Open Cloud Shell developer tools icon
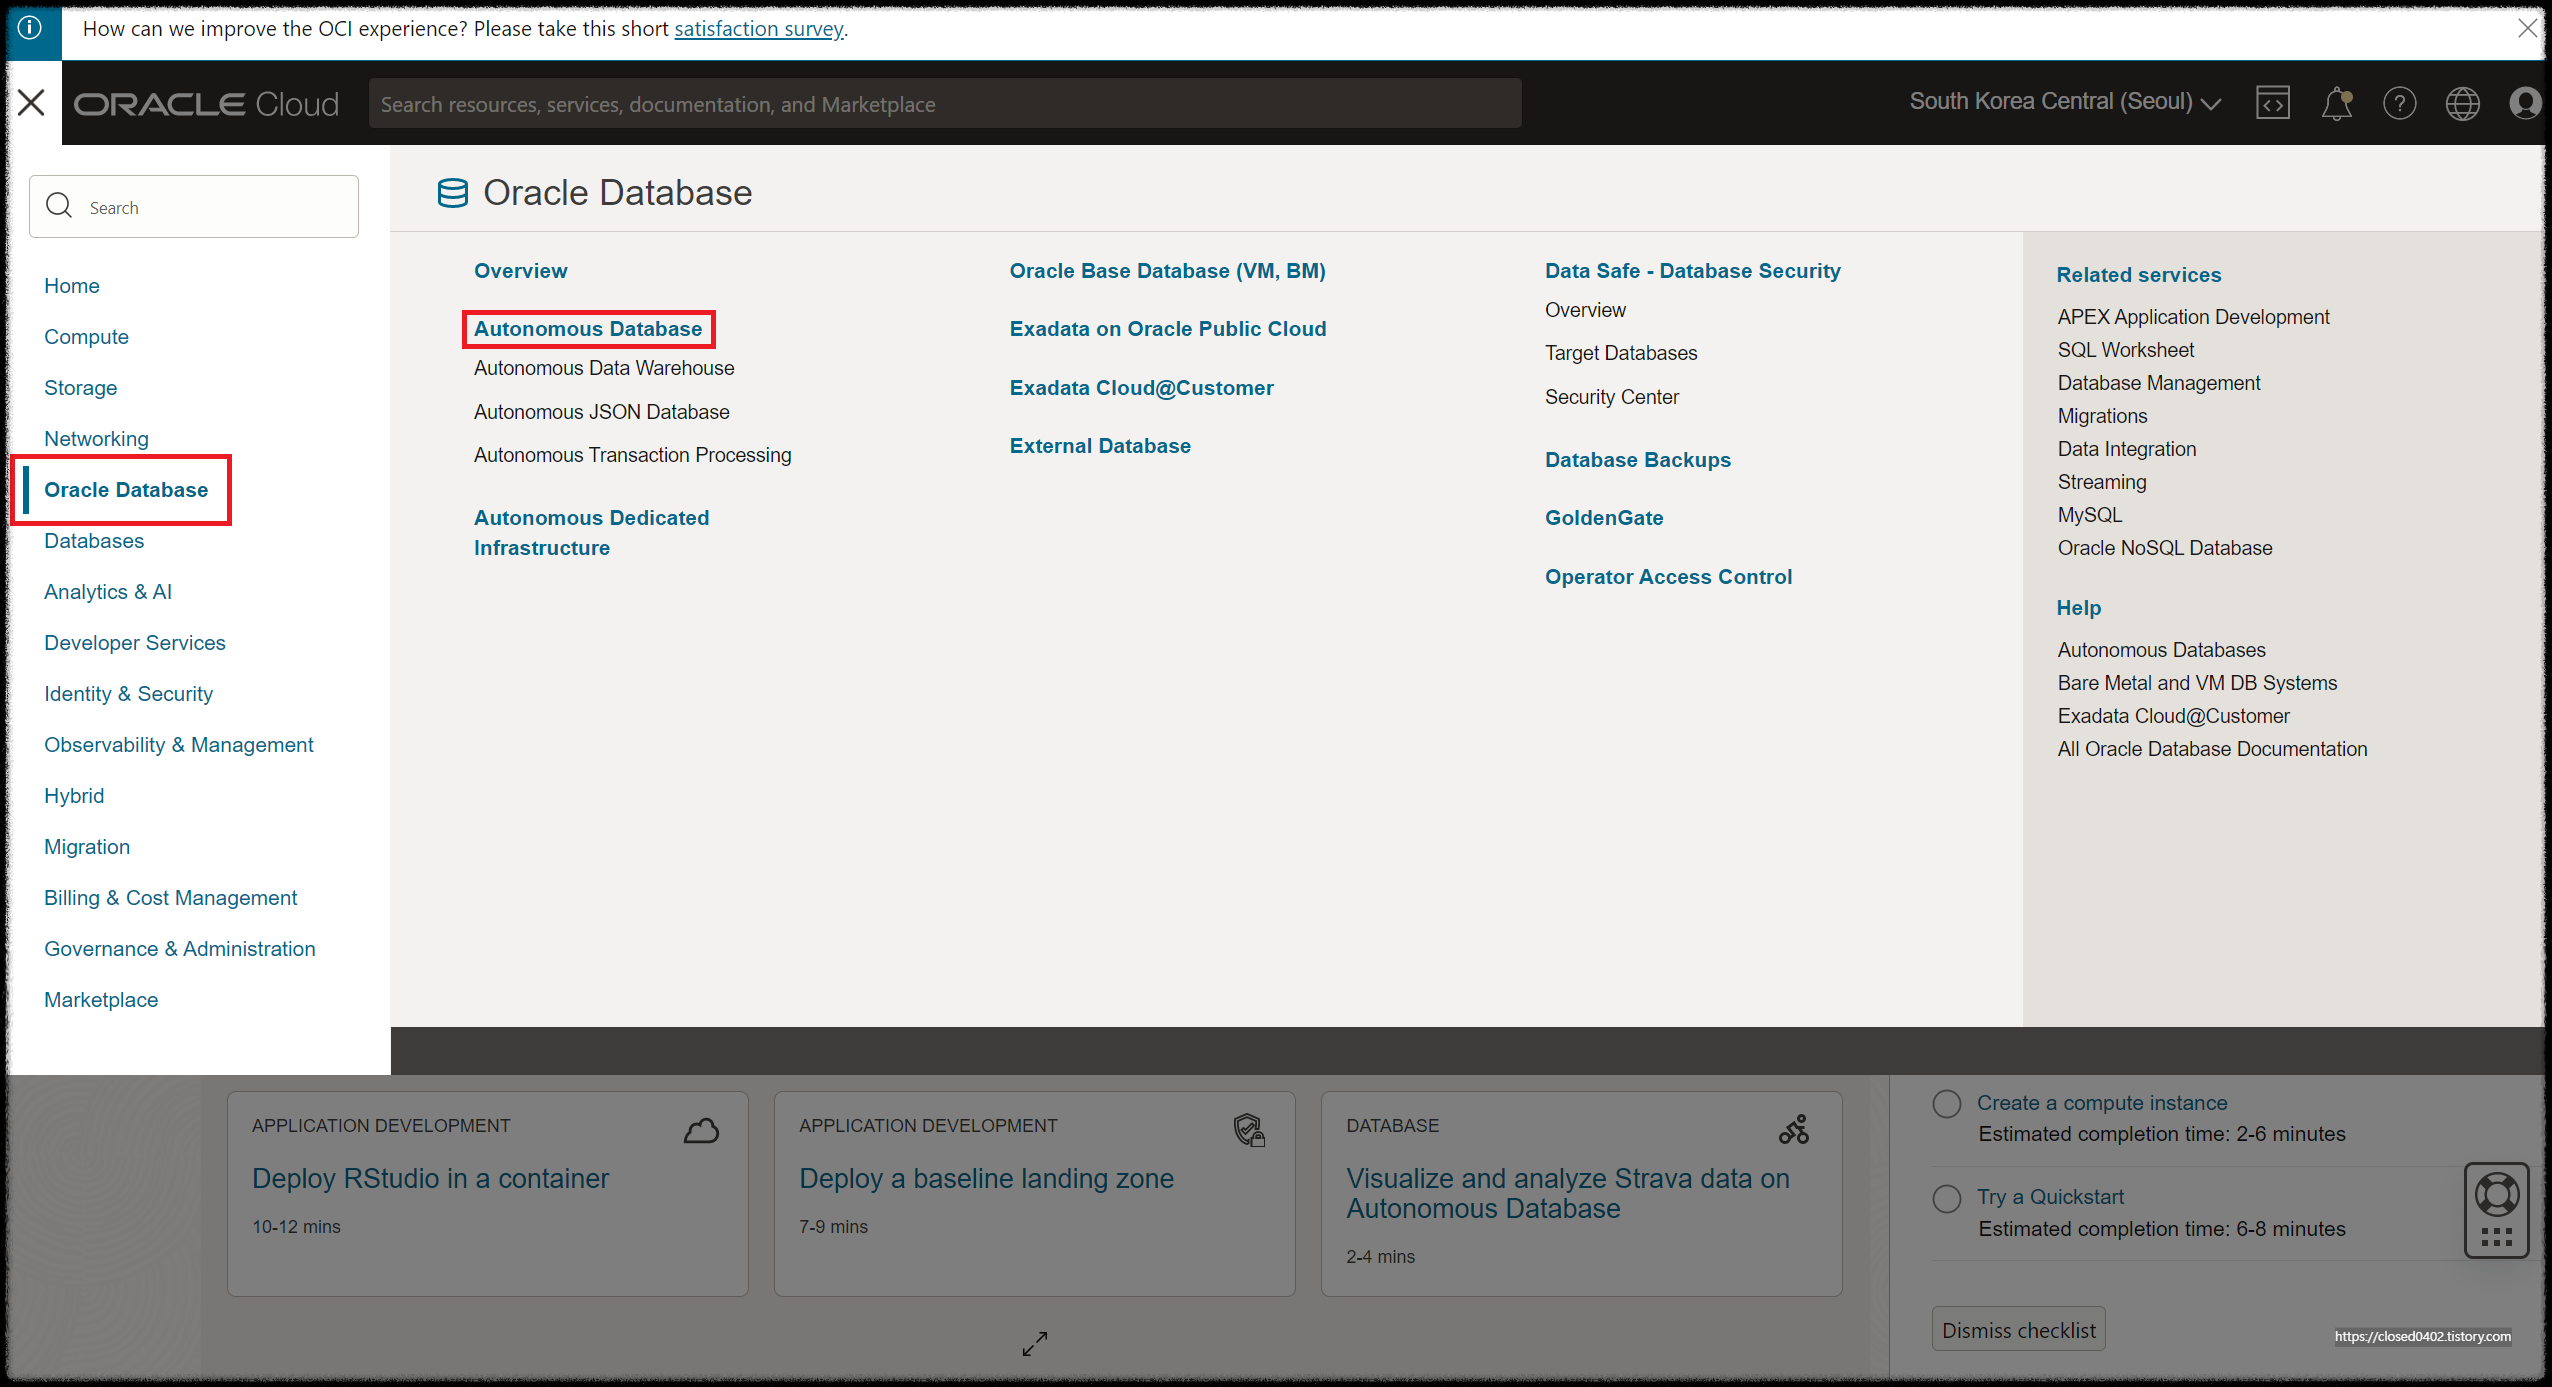The width and height of the screenshot is (2552, 1387). click(2272, 103)
